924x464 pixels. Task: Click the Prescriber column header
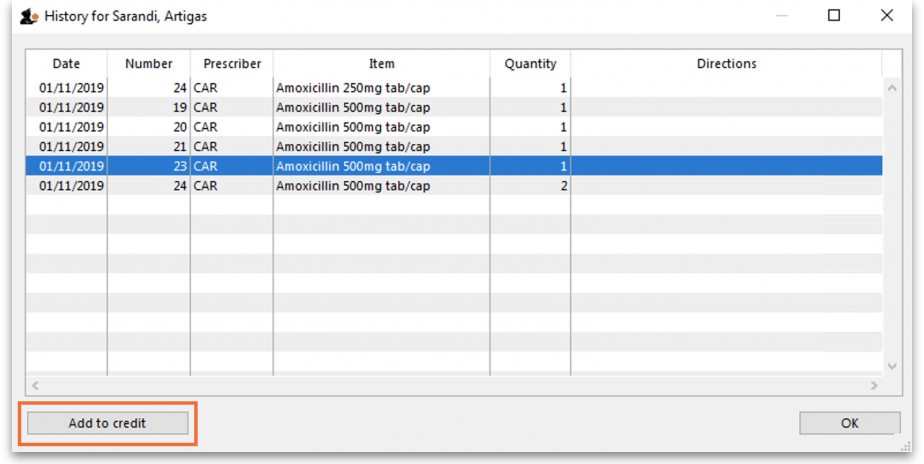pos(232,64)
